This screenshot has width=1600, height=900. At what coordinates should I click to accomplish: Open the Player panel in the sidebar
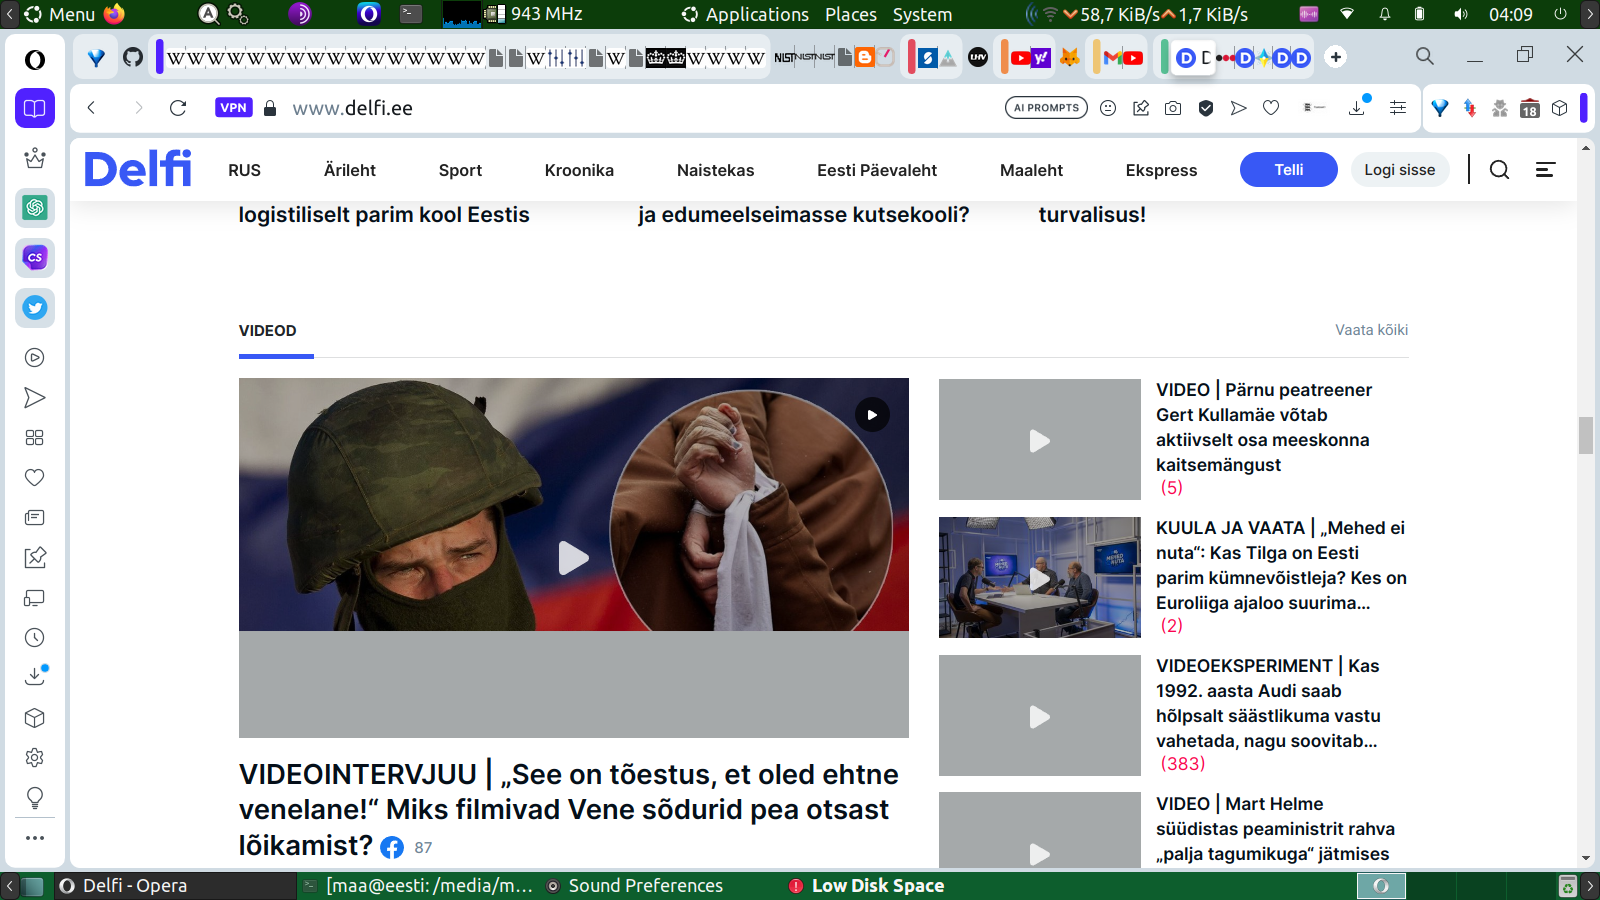point(35,358)
